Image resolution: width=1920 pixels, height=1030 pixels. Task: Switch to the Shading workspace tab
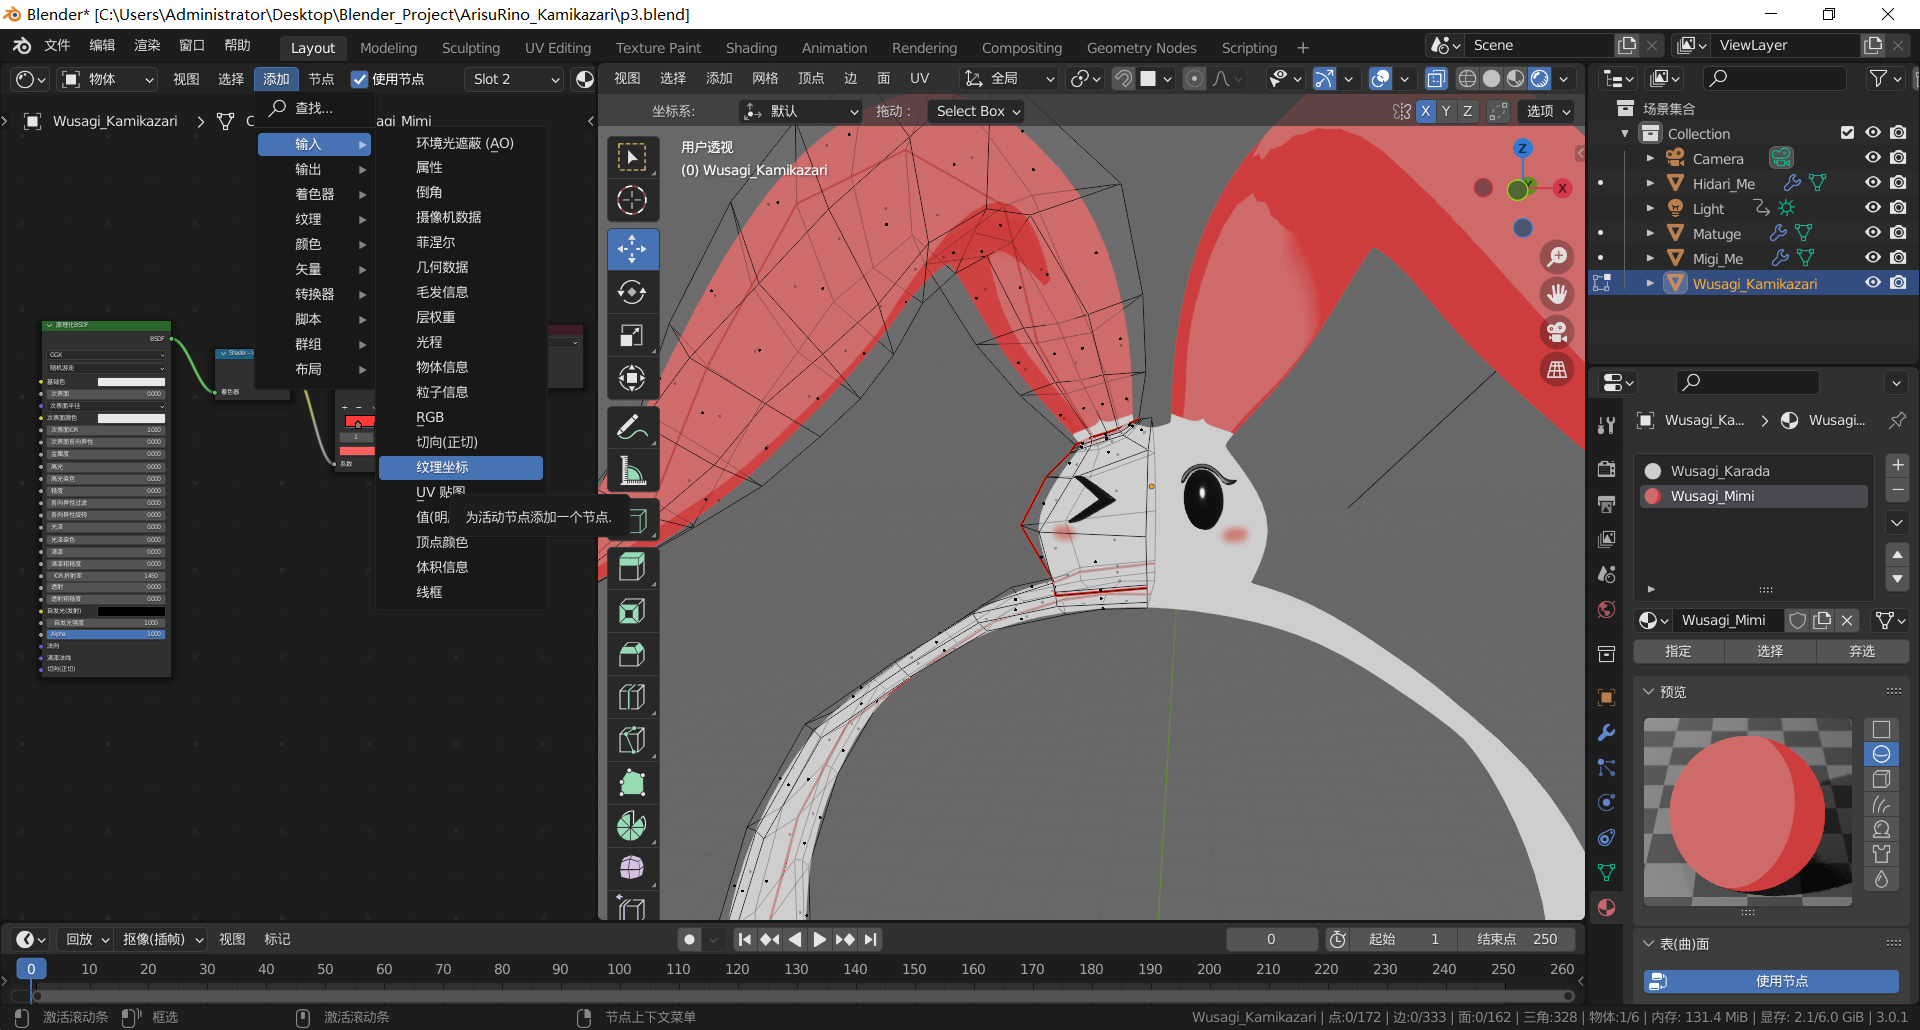(751, 48)
